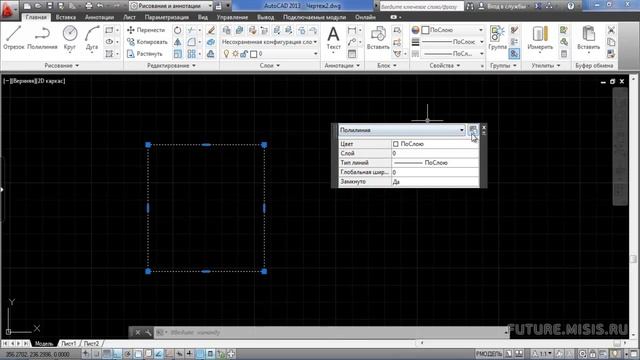Viewport: 640px width, 360px height.
Task: Expand the Утилиты panel
Action: [x=546, y=66]
